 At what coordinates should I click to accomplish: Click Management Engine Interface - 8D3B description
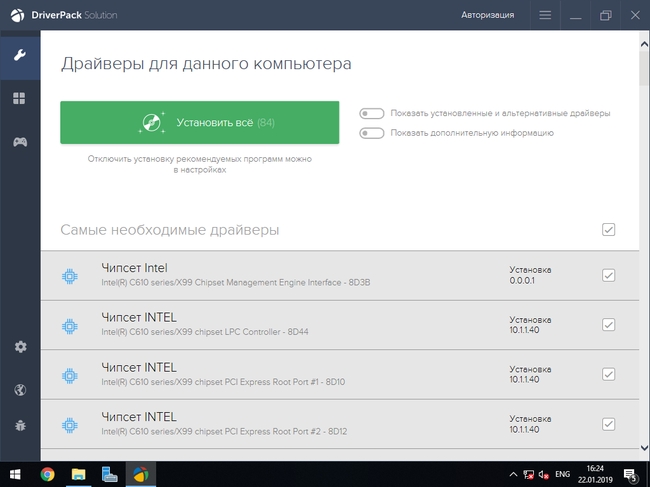[235, 283]
